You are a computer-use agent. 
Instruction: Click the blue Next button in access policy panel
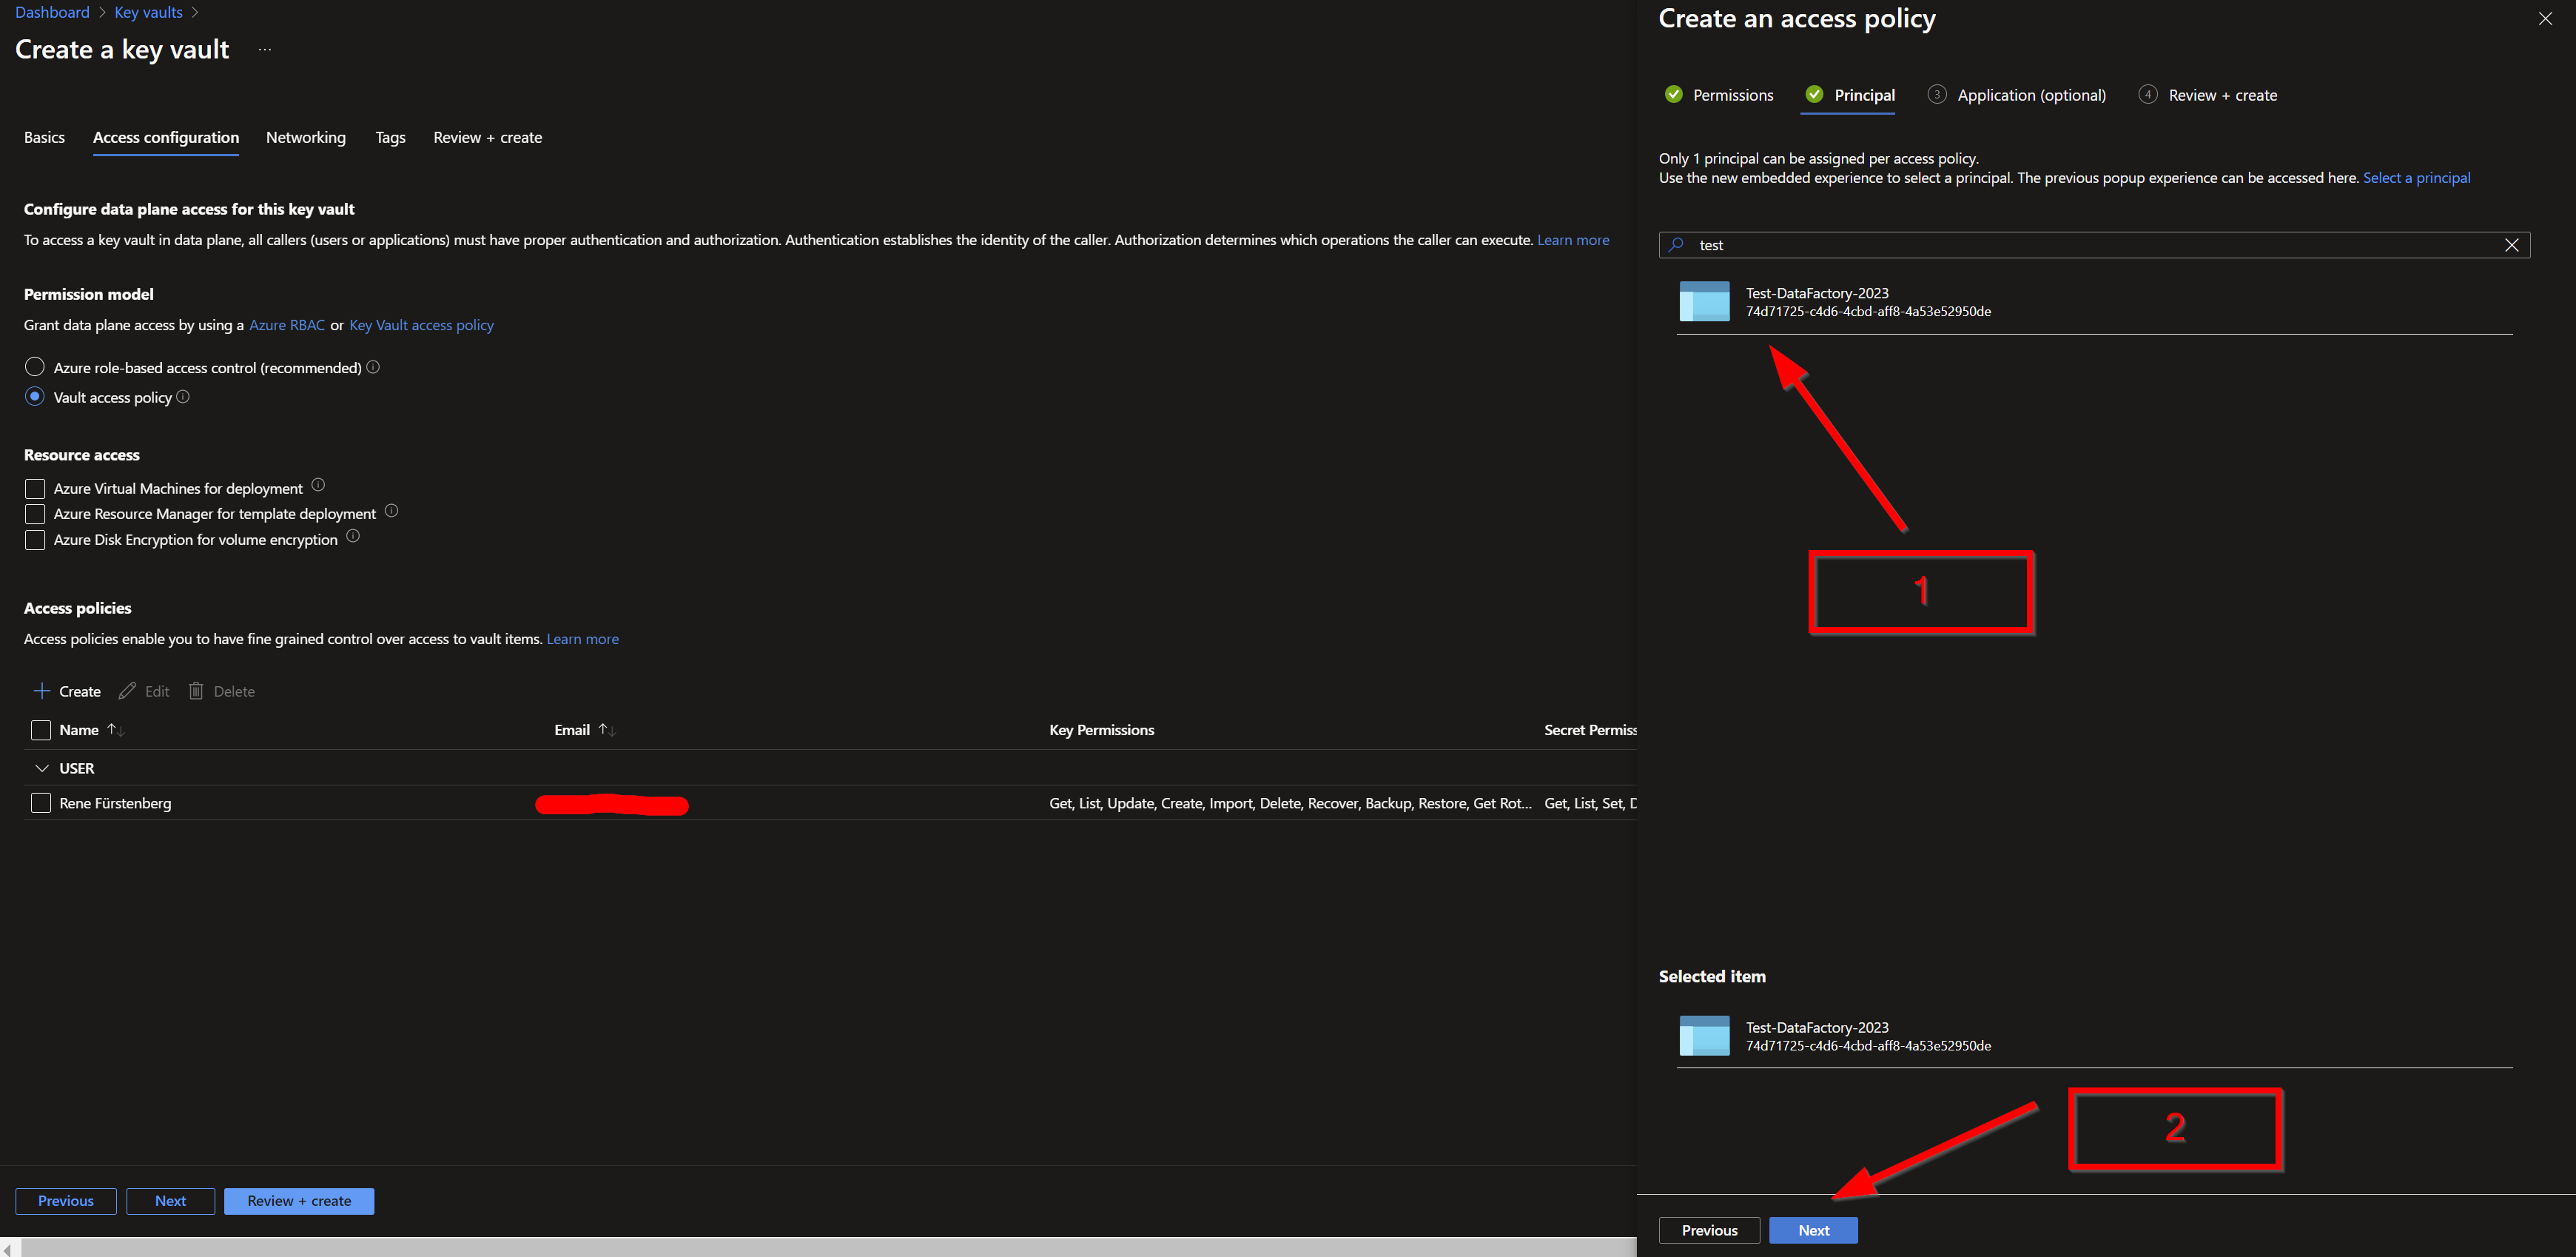click(1813, 1230)
